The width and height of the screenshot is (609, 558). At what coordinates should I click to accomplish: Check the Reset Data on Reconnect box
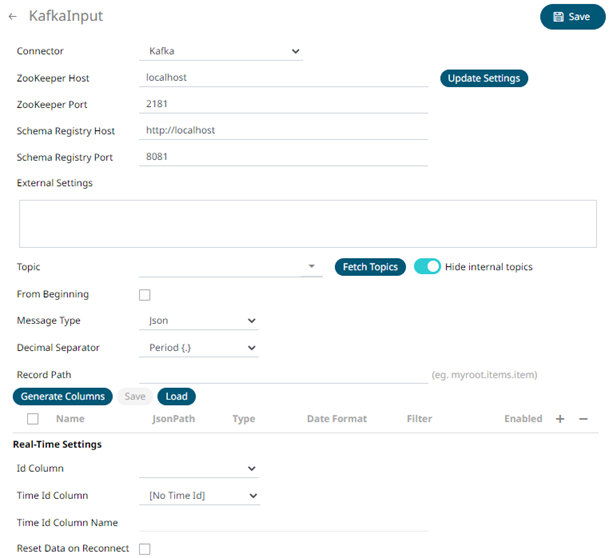[145, 549]
